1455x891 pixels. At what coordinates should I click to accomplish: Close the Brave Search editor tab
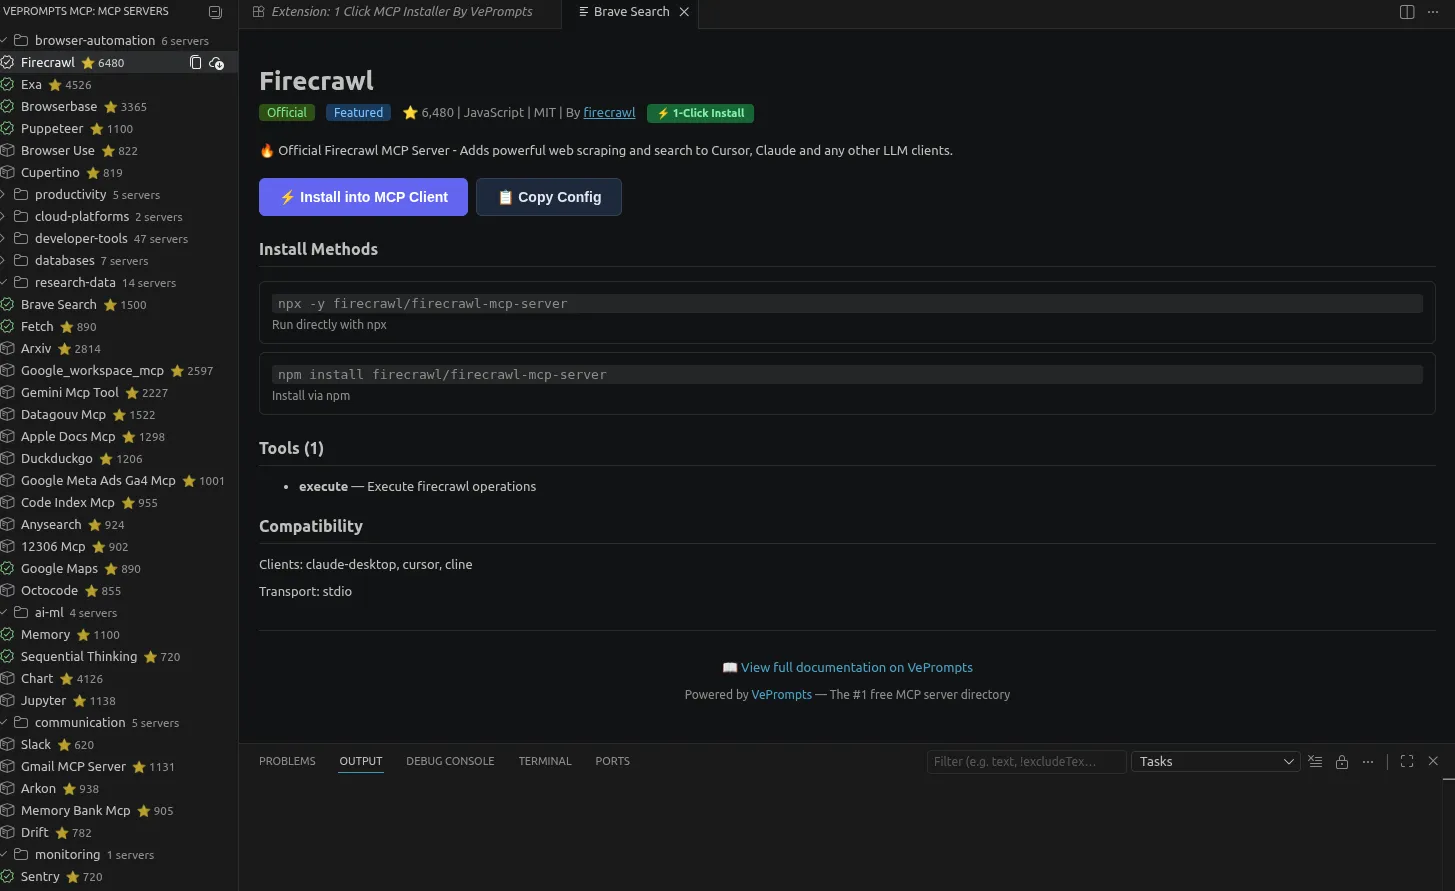(x=684, y=12)
